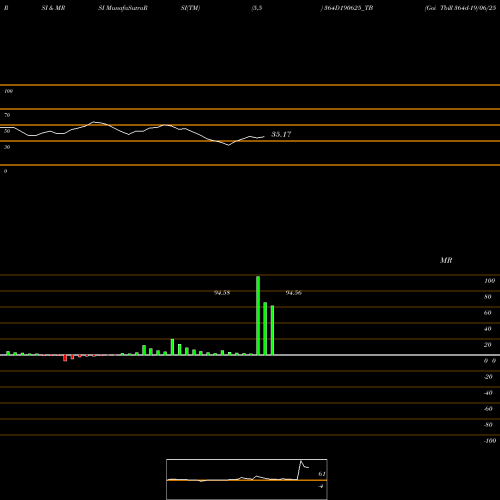Click the MR panel title
This screenshot has width=500, height=500.
click(446, 260)
